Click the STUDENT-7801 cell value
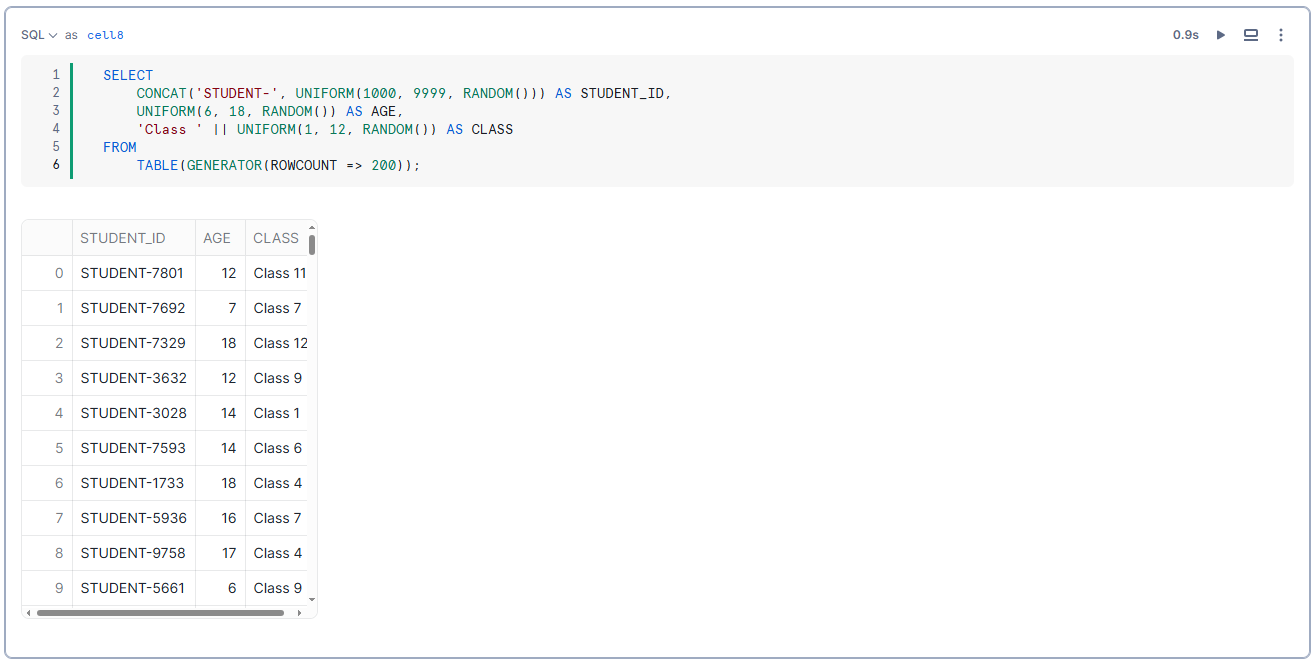This screenshot has height=663, width=1313. (x=133, y=272)
